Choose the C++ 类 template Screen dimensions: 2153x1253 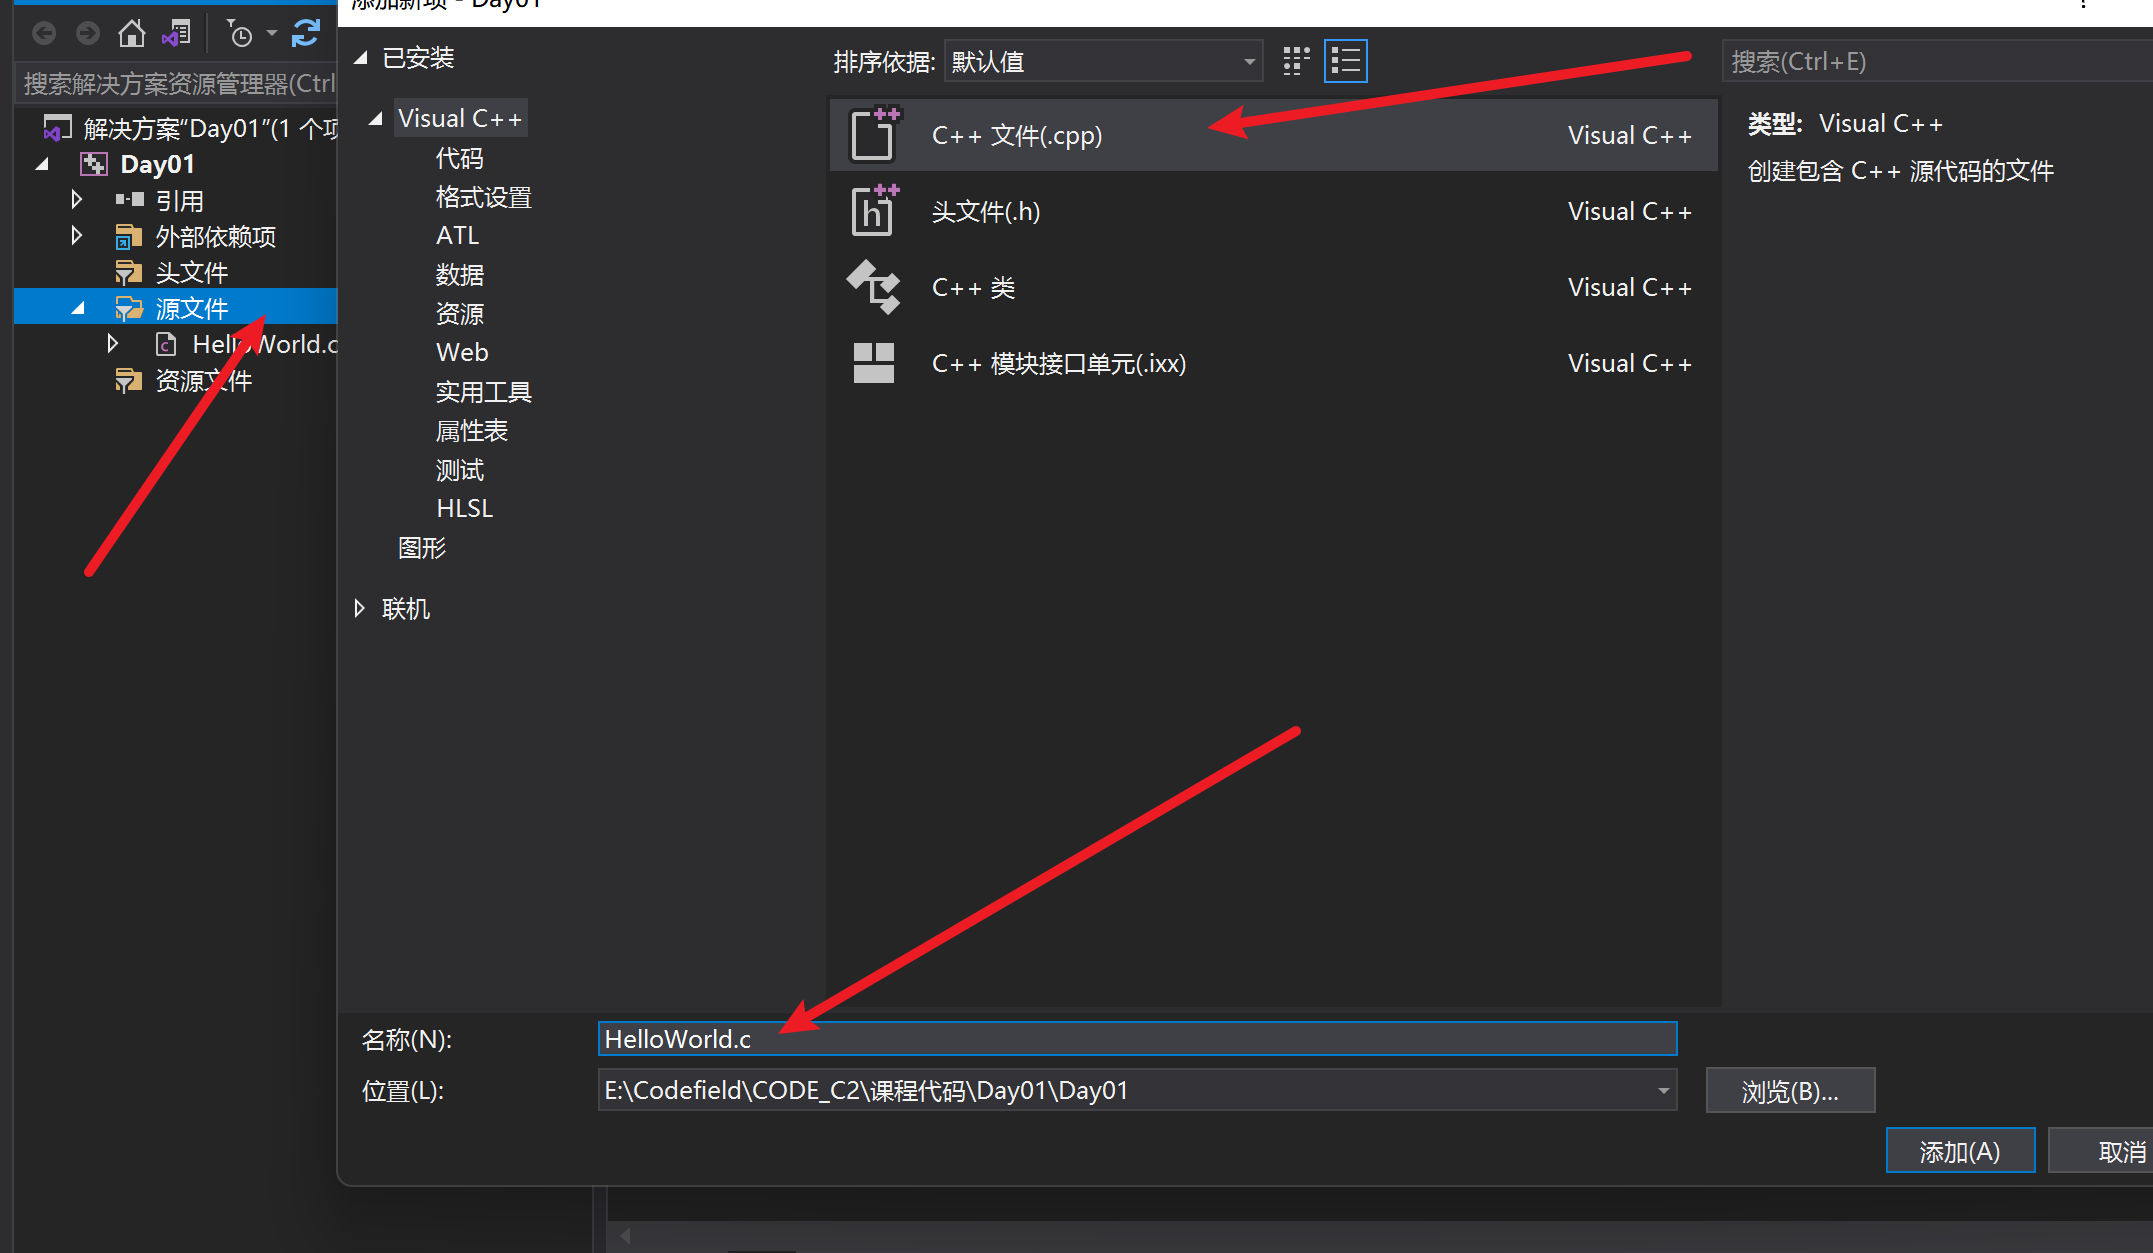1273,287
